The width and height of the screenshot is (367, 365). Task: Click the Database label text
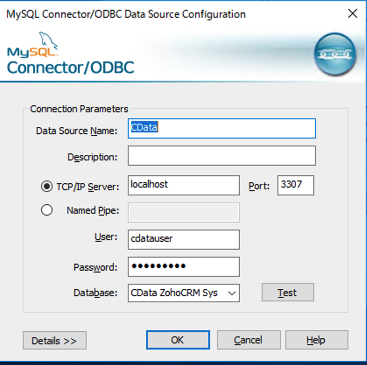(x=95, y=293)
